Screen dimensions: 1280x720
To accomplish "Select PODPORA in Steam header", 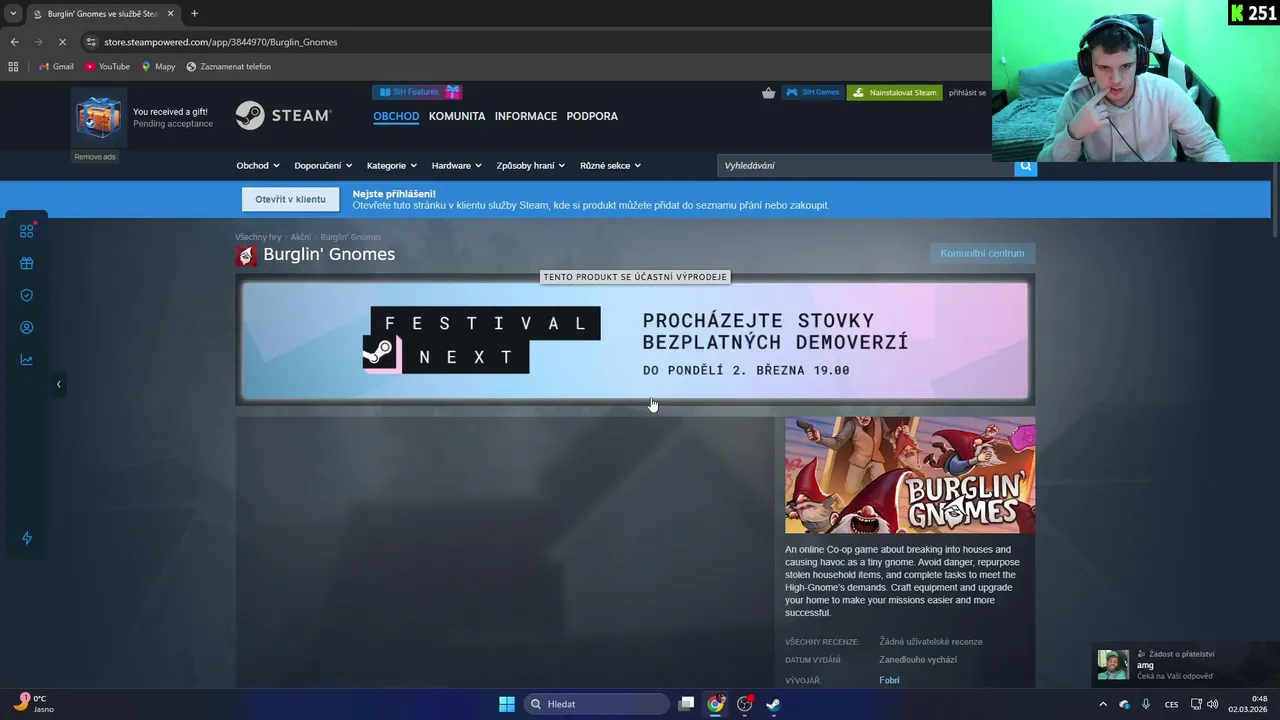I will click(x=592, y=116).
